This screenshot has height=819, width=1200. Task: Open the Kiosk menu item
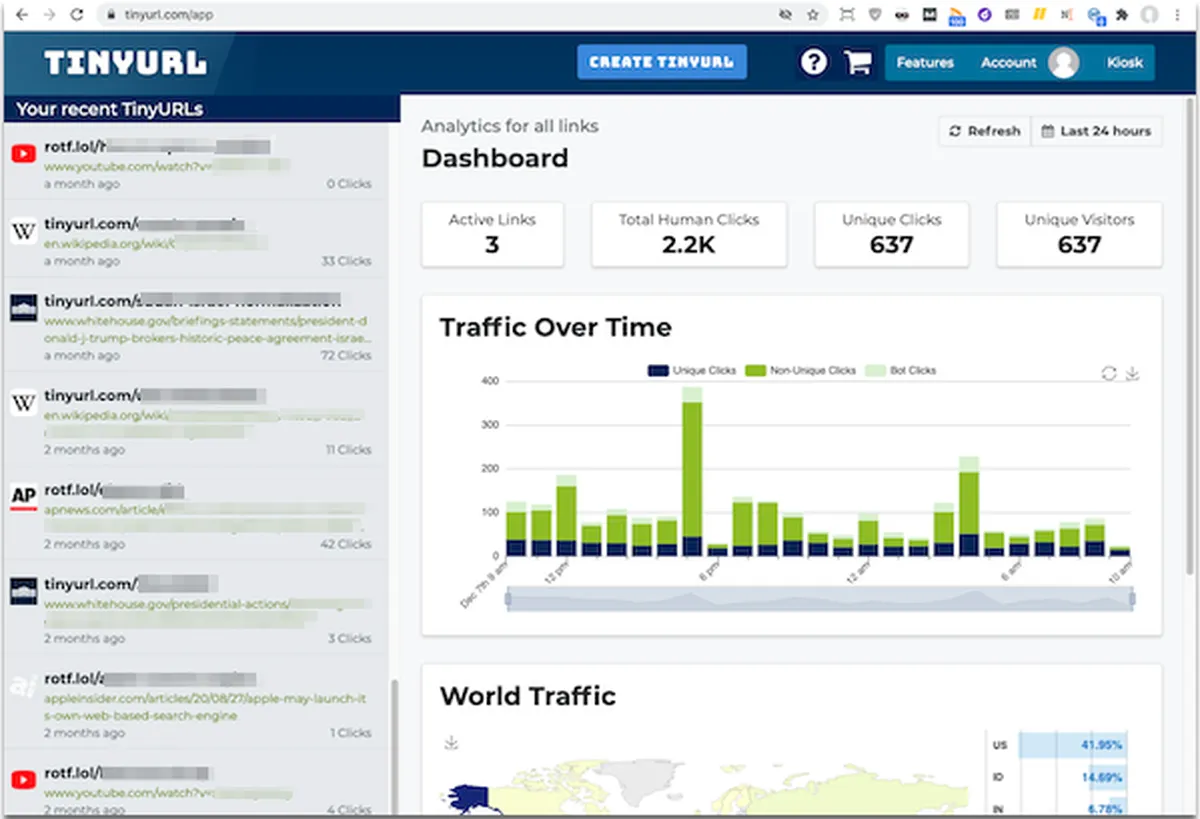tap(1125, 62)
